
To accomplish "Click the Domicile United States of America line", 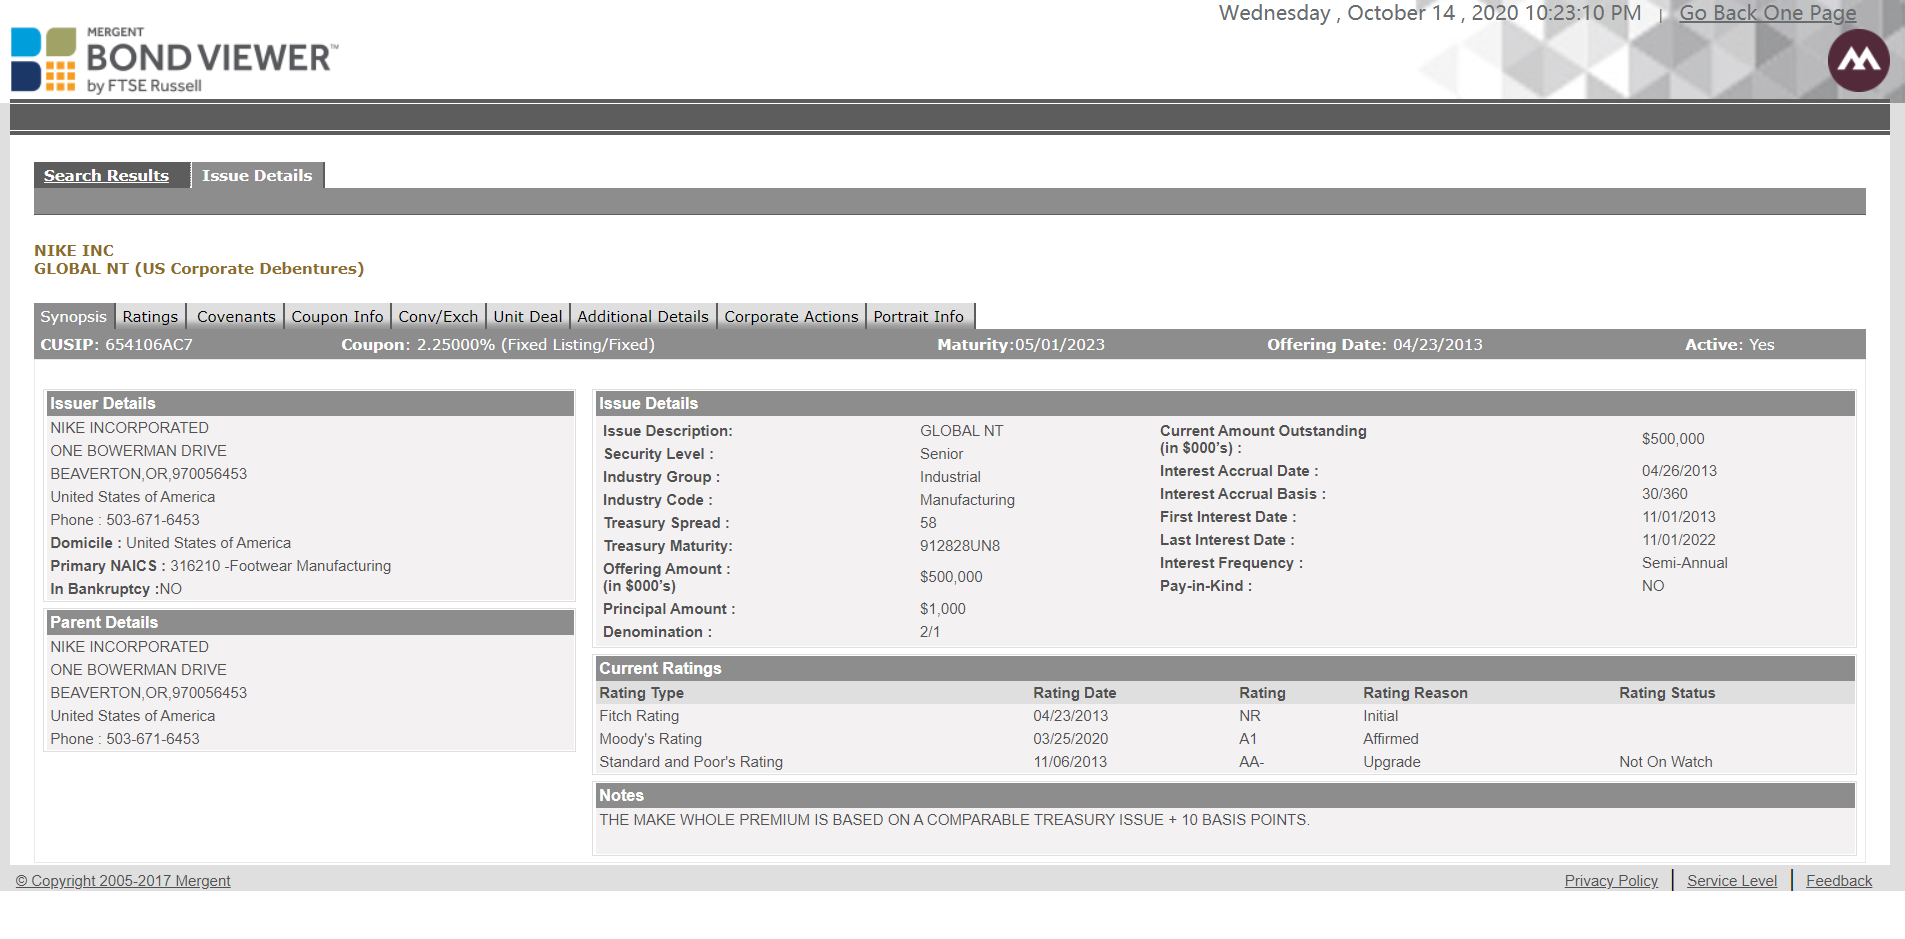I will coord(171,543).
